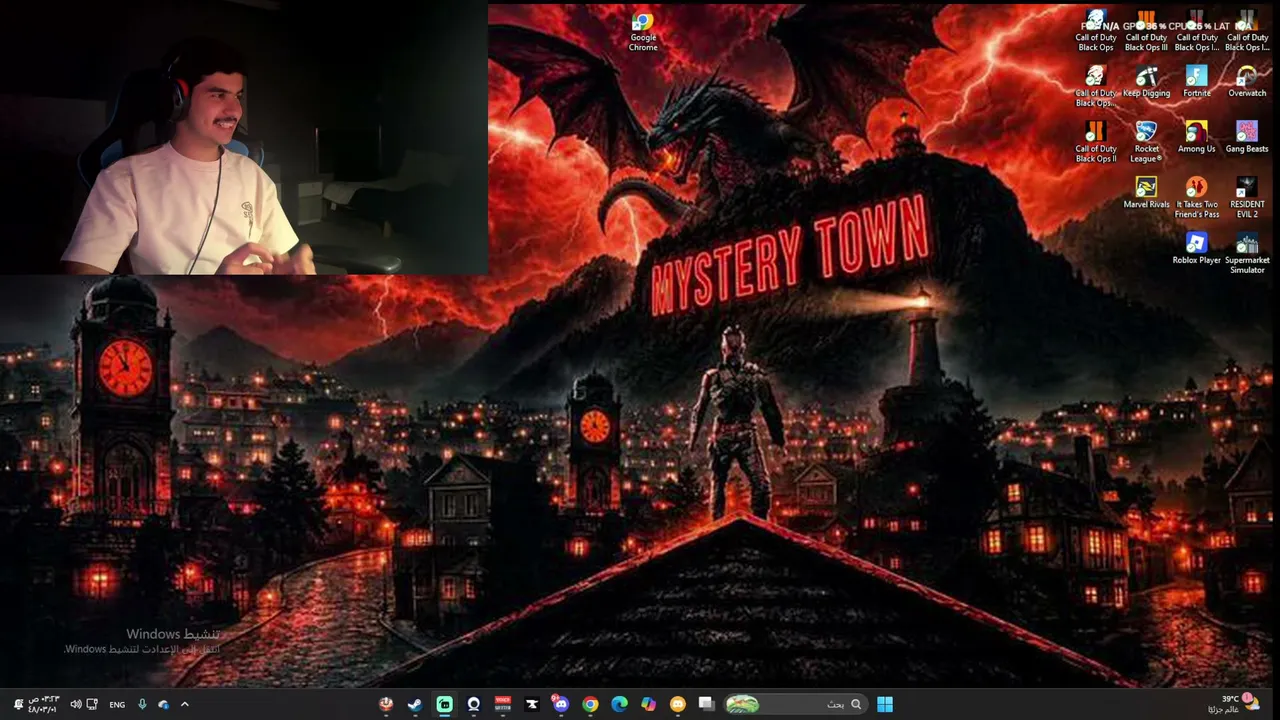Open the Gang Beasts desktop icon
Screen dimensions: 1280x720
pos(1247,137)
